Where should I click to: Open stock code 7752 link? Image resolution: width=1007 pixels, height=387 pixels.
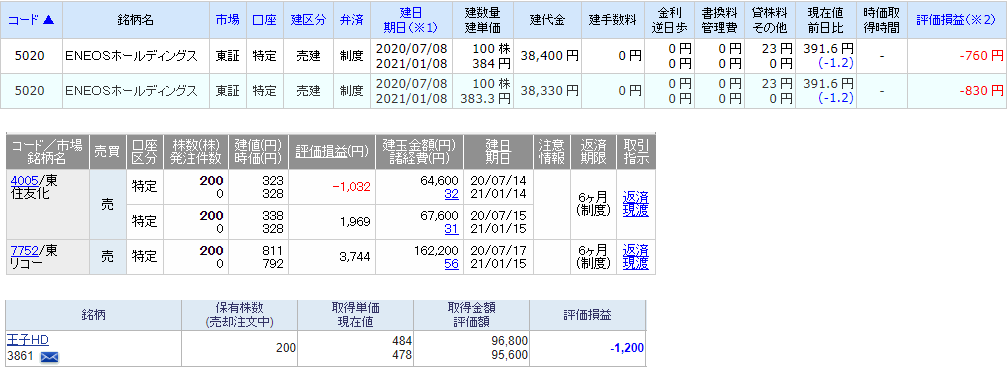pyautogui.click(x=24, y=251)
